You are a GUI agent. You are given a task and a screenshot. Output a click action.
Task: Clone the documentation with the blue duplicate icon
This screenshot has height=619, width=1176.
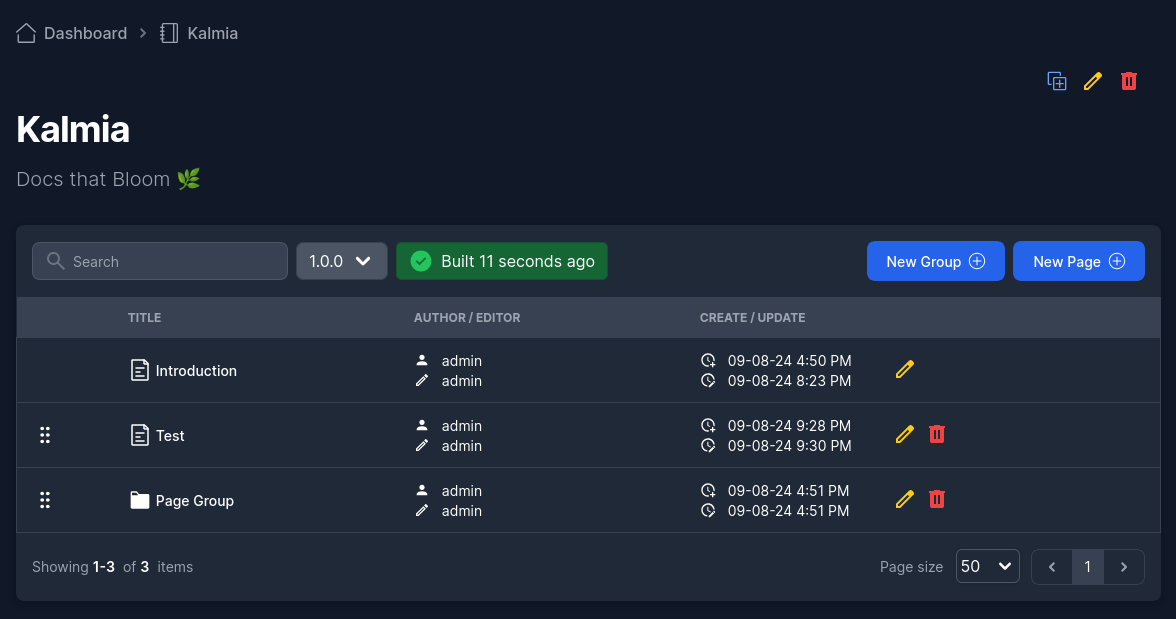point(1057,81)
